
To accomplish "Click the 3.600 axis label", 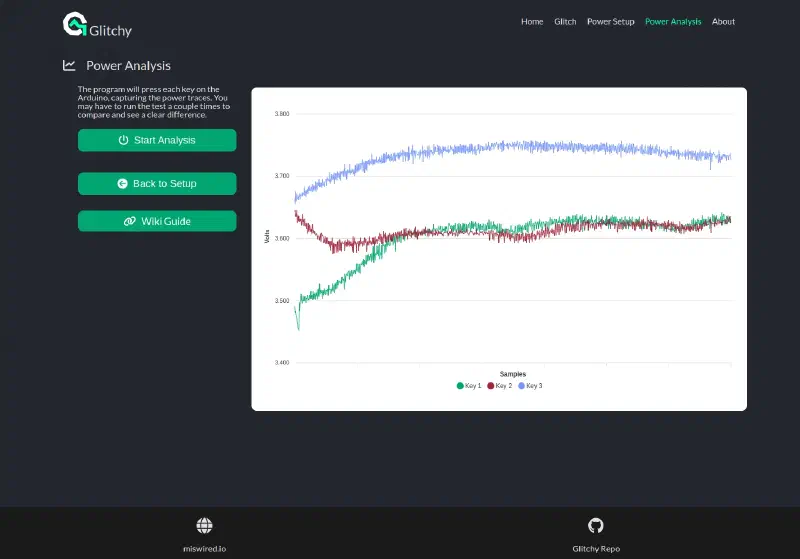I will [282, 238].
